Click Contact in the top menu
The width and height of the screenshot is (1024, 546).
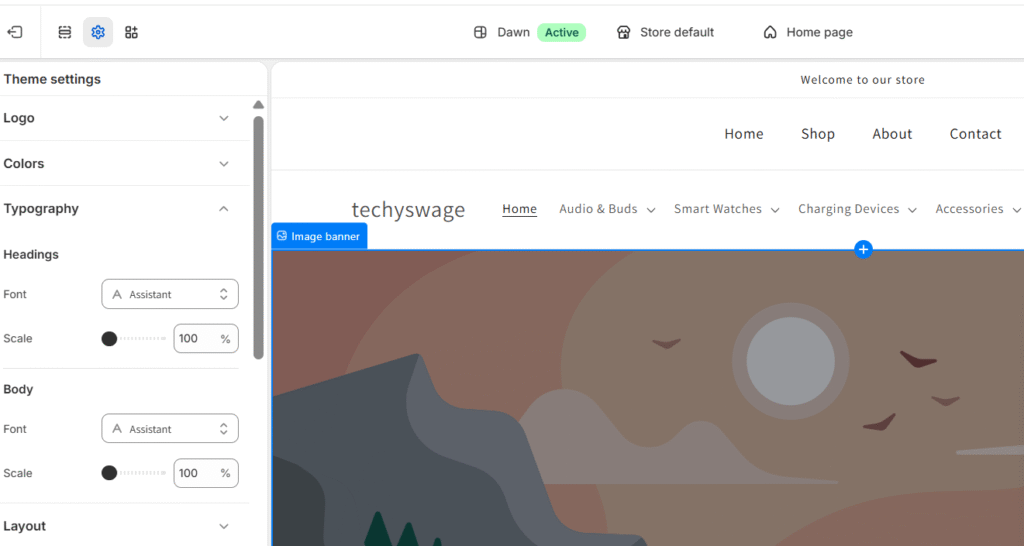click(975, 134)
